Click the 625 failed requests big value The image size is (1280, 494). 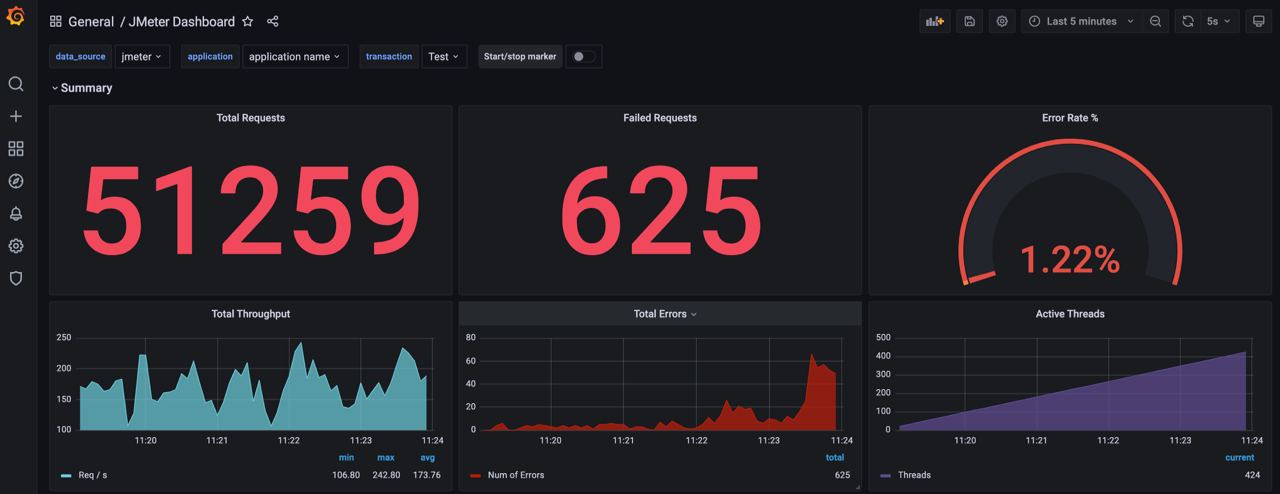tap(660, 211)
